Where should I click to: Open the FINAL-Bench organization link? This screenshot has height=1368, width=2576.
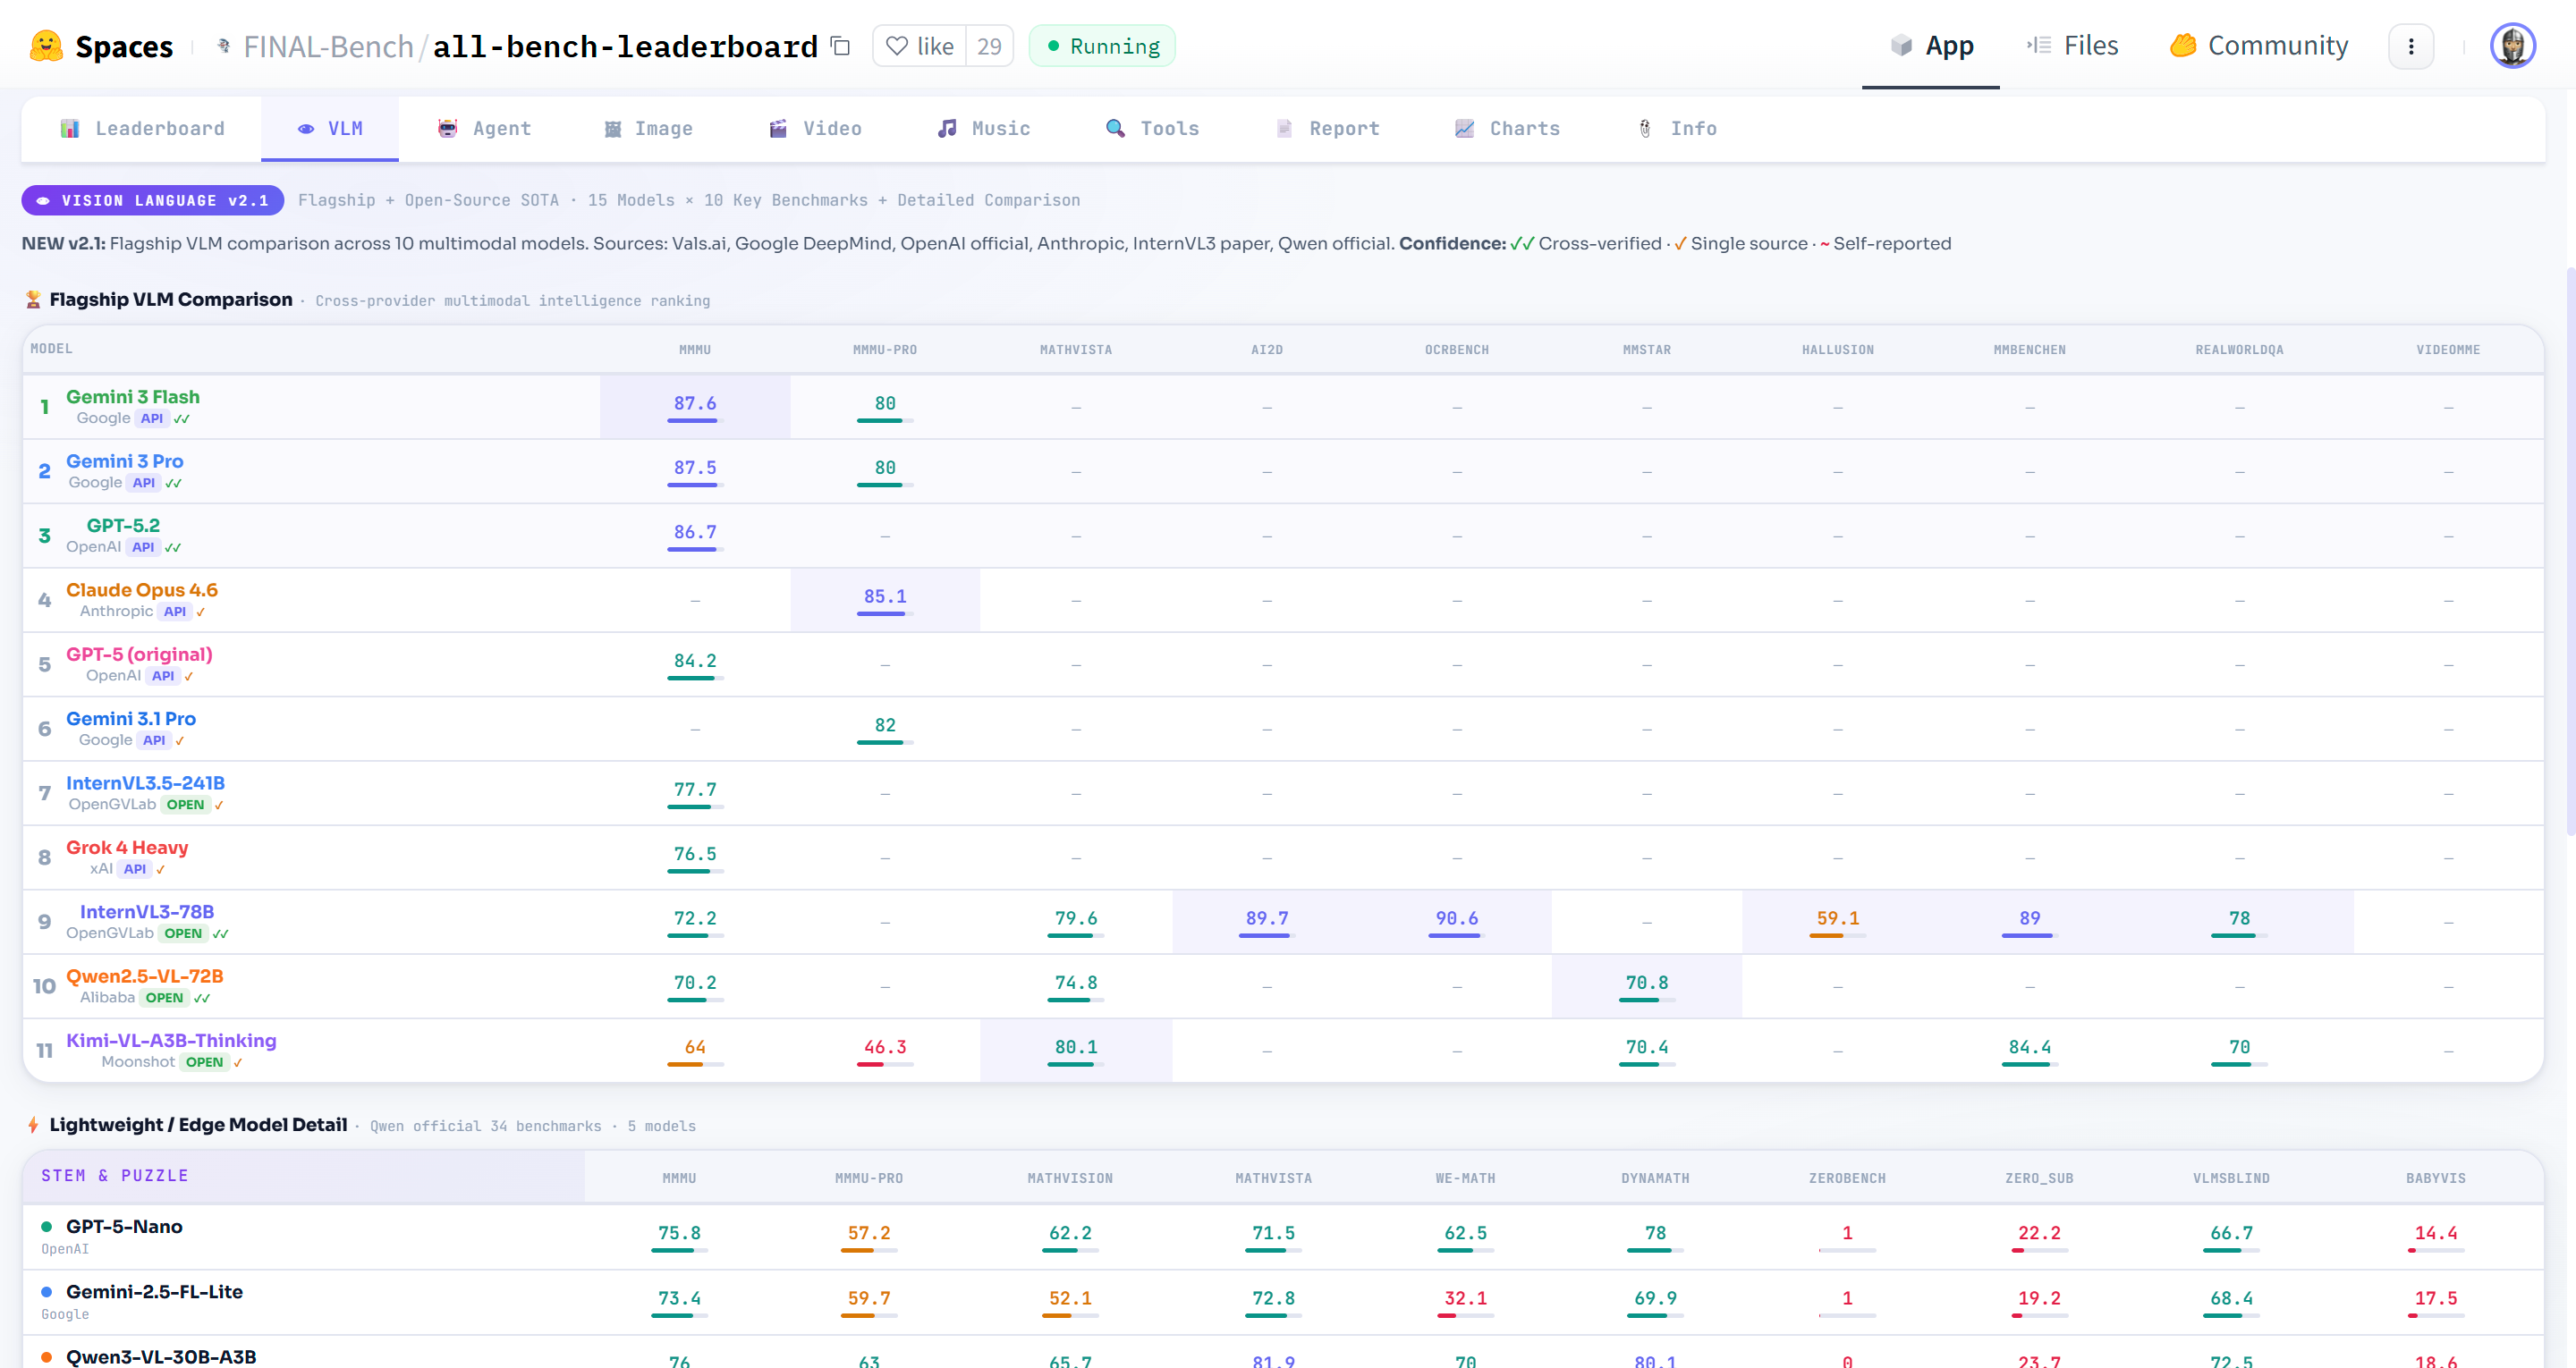pyautogui.click(x=328, y=46)
